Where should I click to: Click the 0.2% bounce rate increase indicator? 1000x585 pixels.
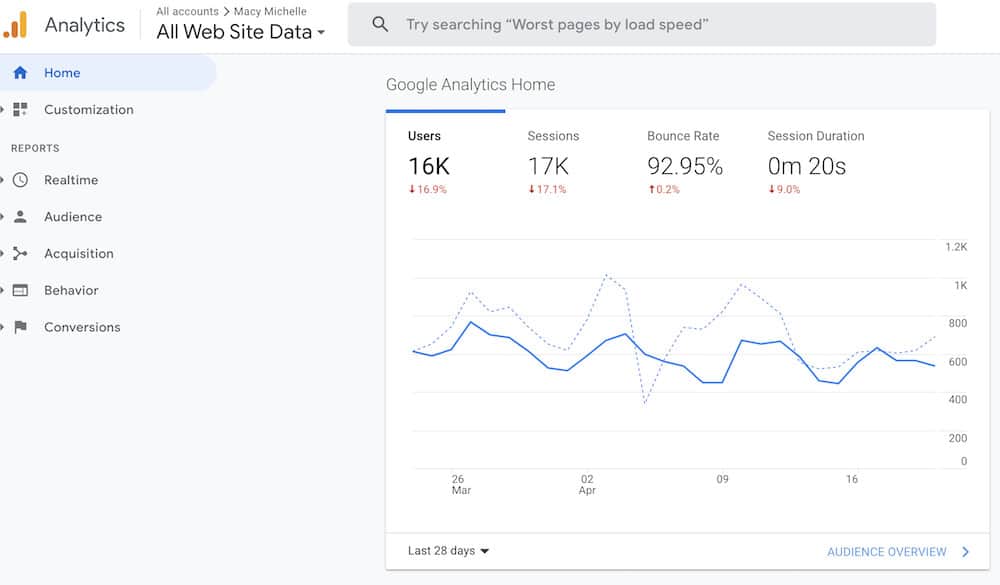(664, 189)
